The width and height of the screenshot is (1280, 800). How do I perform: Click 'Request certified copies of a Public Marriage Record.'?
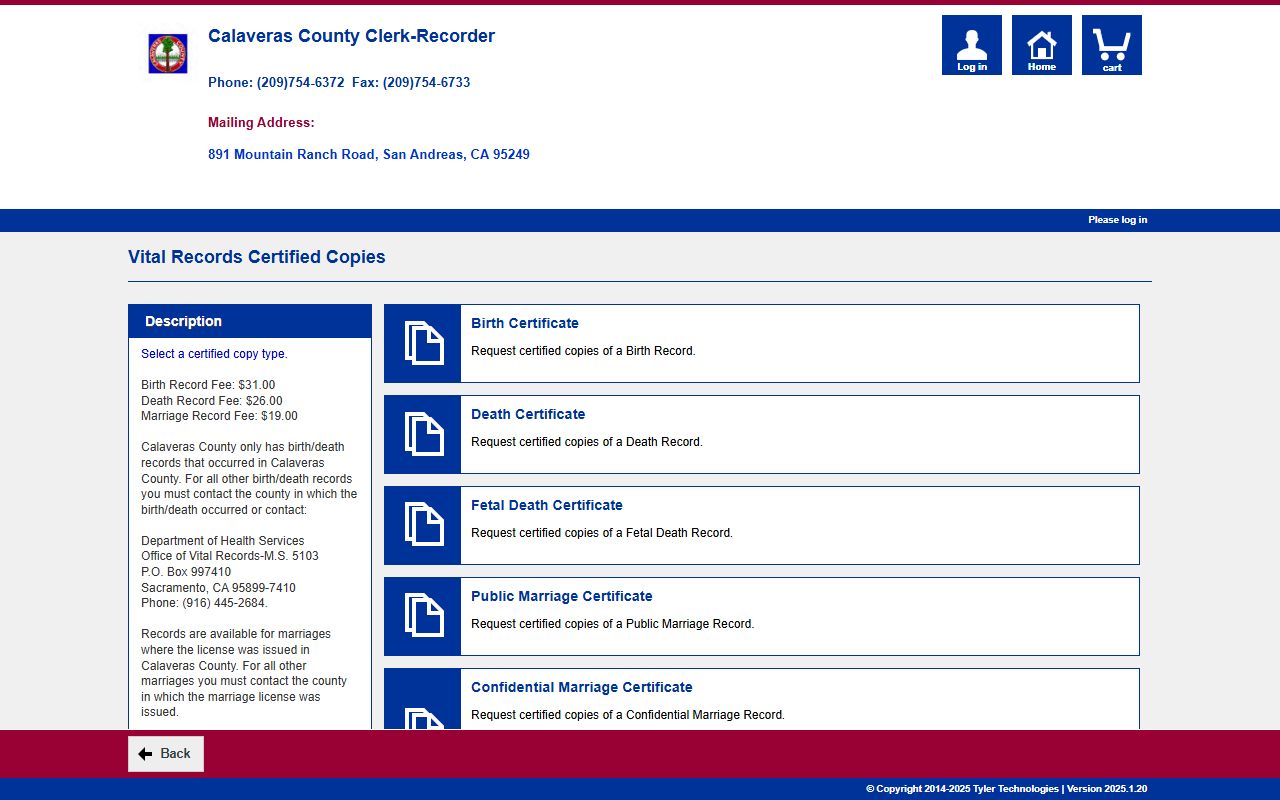(613, 624)
